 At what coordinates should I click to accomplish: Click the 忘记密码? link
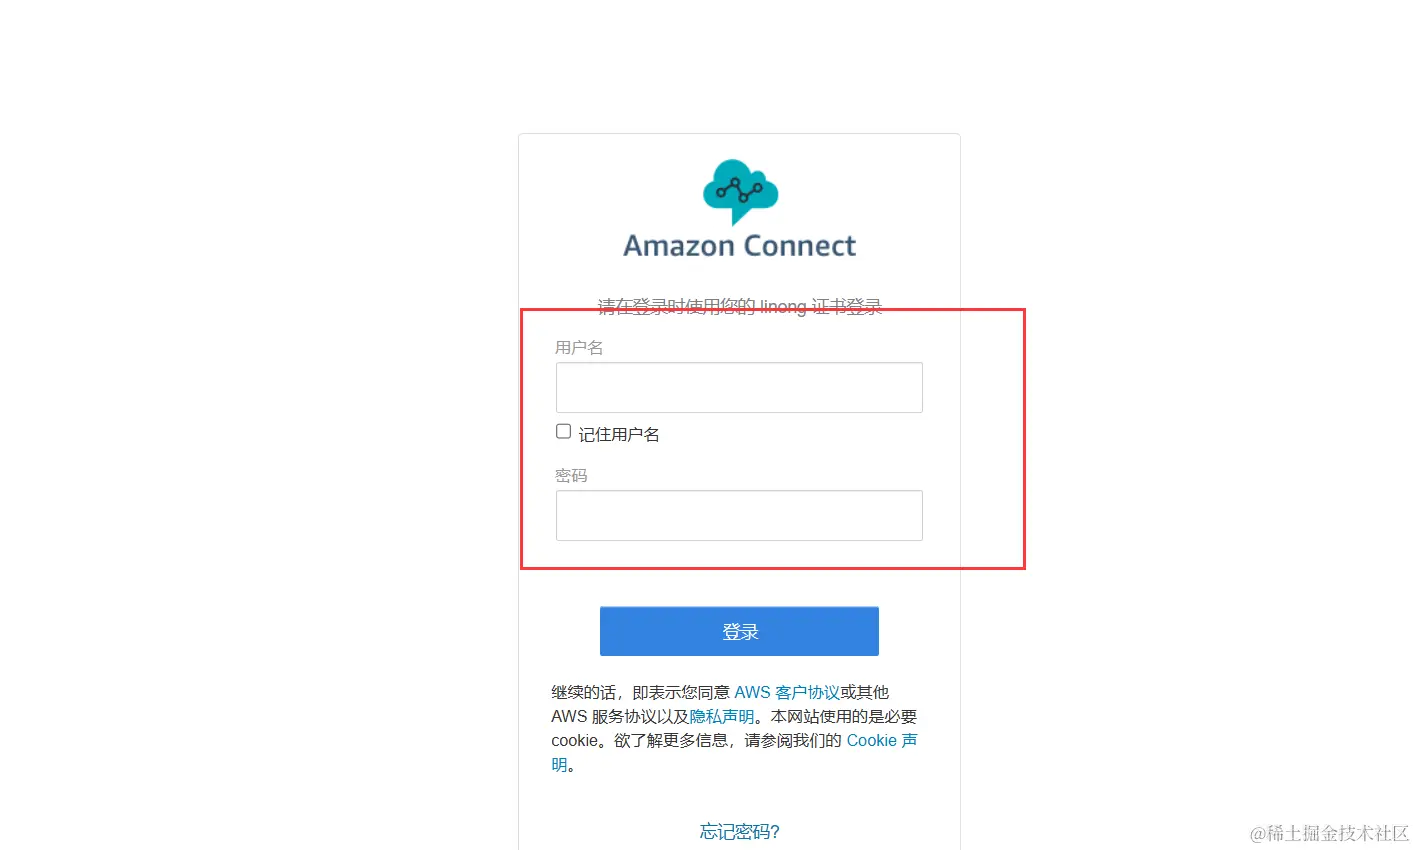(x=740, y=831)
